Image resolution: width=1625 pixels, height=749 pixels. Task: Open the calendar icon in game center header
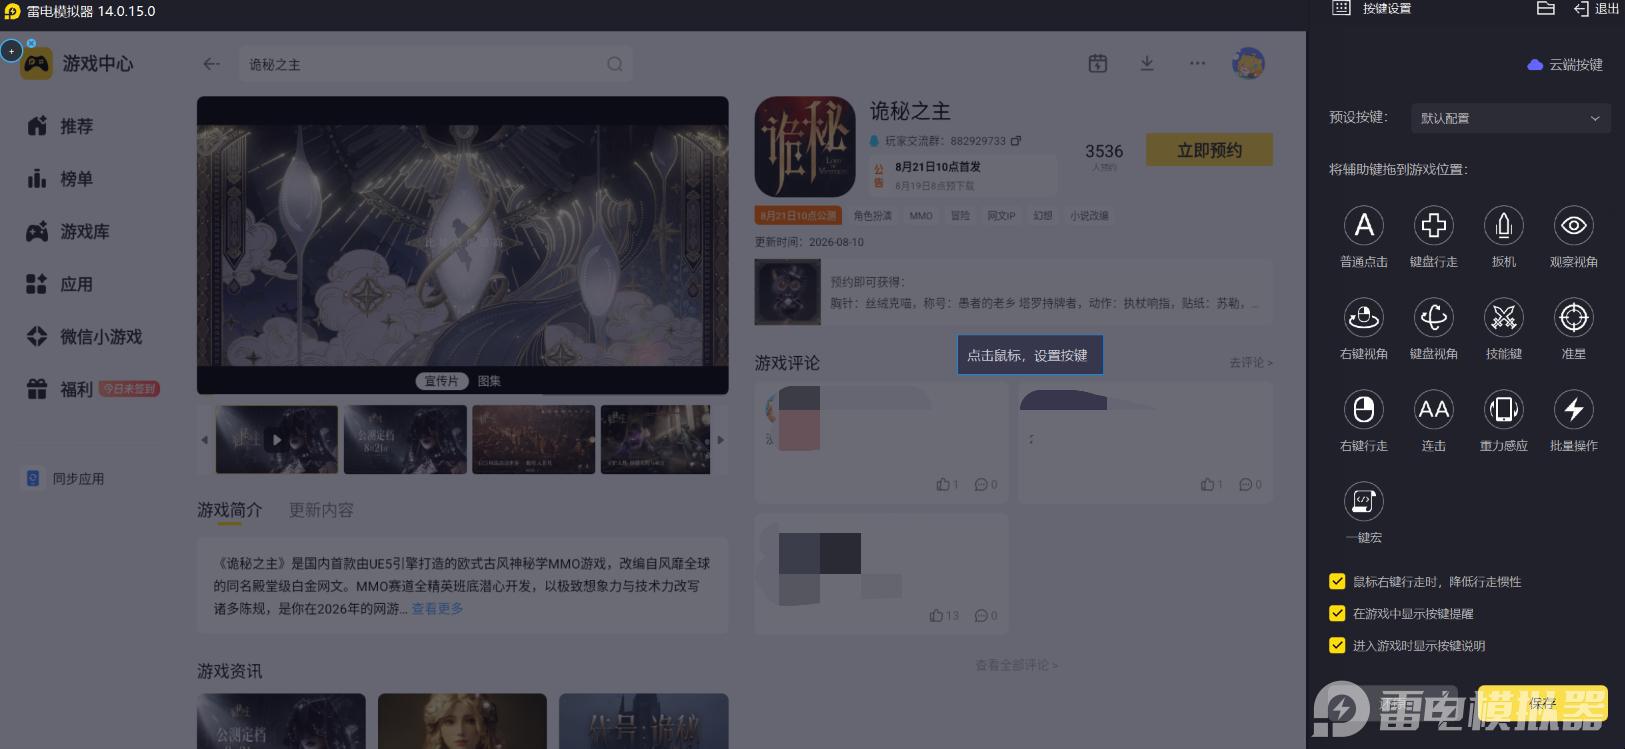point(1098,64)
